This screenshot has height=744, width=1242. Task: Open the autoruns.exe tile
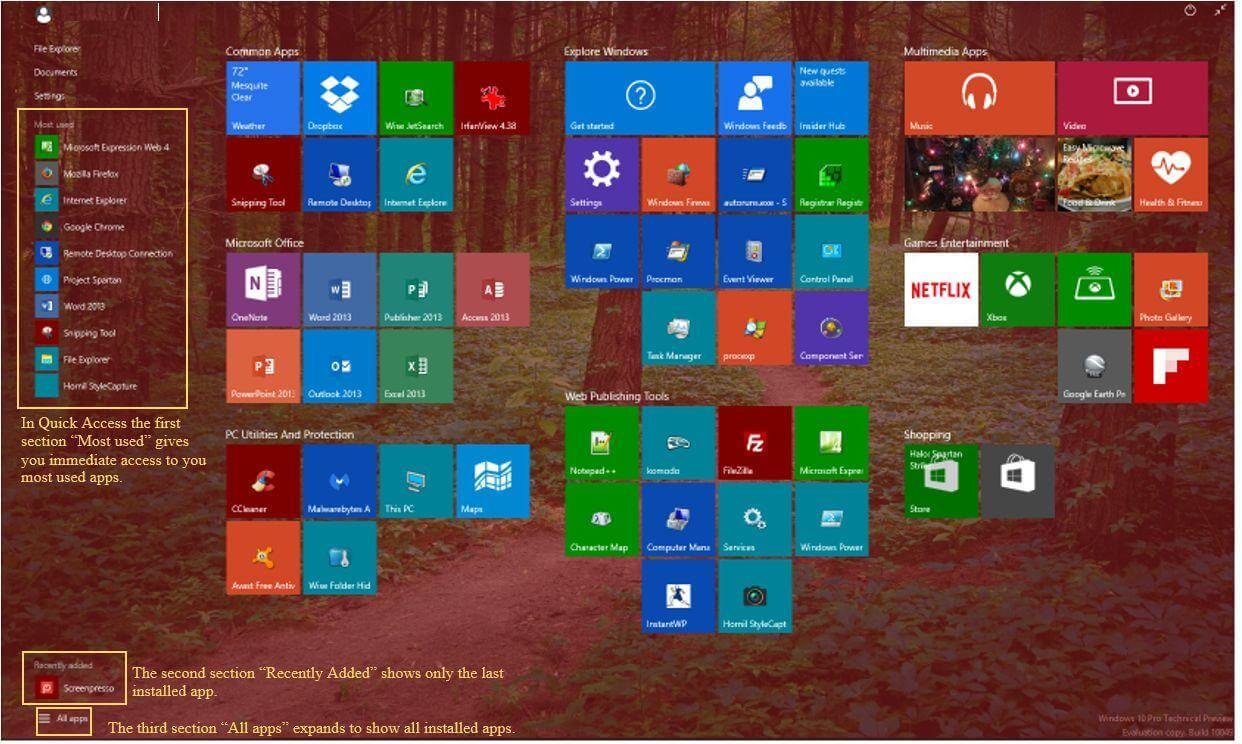point(755,175)
